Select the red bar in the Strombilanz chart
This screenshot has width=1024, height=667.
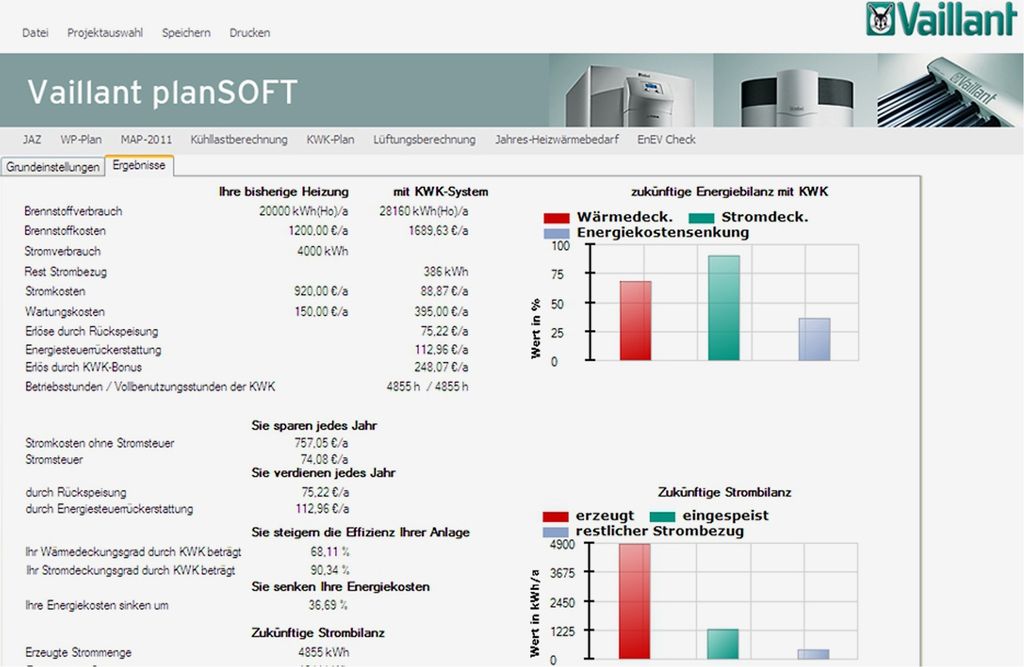click(x=635, y=601)
